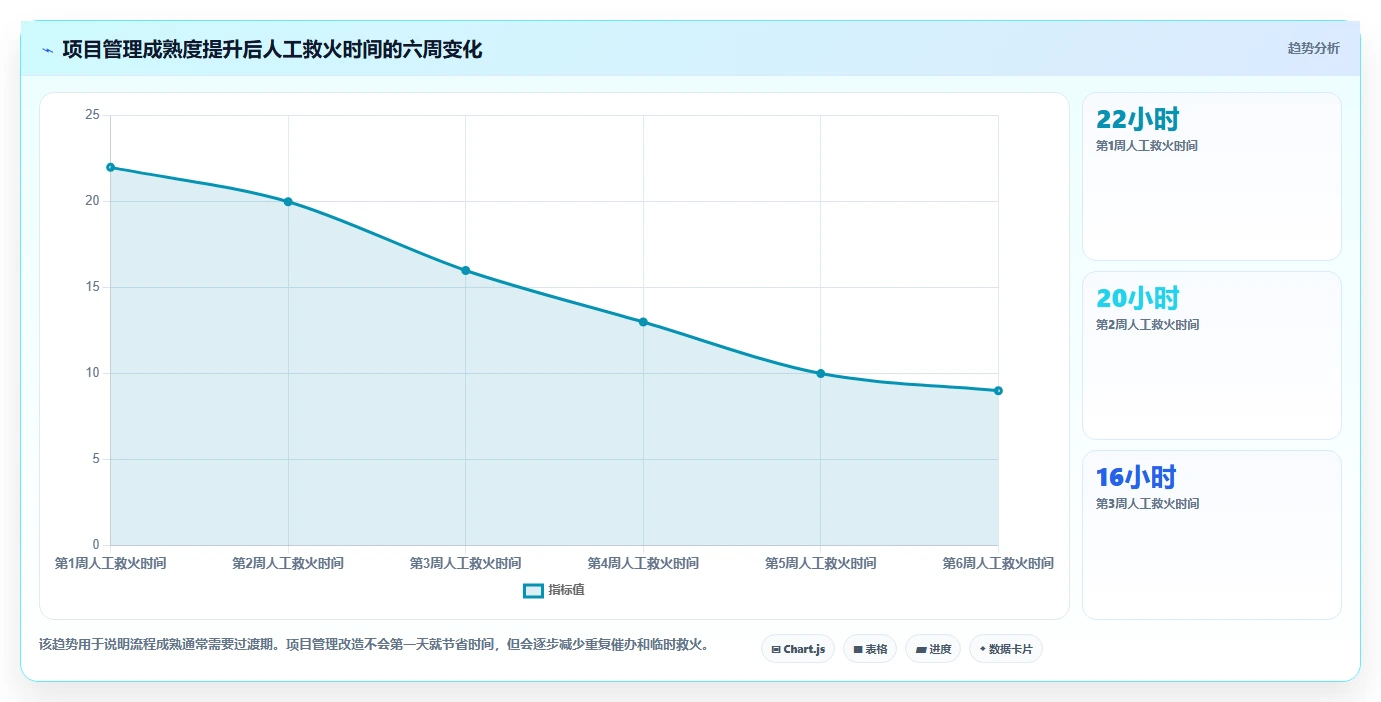This screenshot has width=1381, height=702.
Task: Click the 第5周 data point at 10
Action: click(x=821, y=373)
